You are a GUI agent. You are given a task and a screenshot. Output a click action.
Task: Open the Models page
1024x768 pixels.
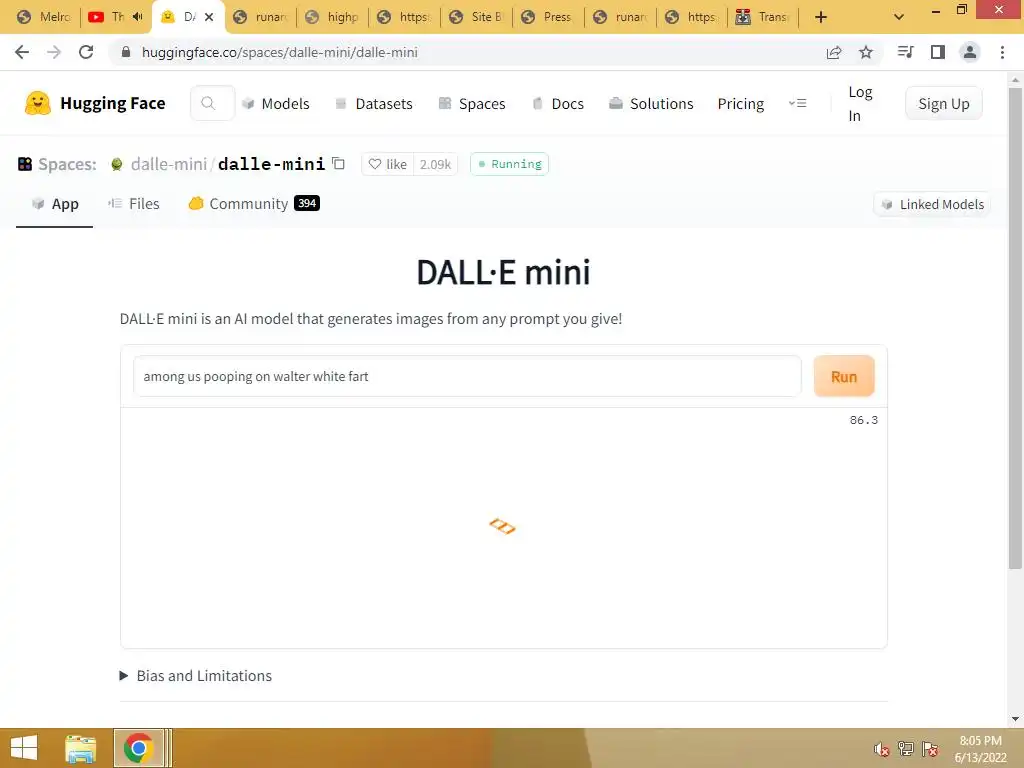(276, 104)
